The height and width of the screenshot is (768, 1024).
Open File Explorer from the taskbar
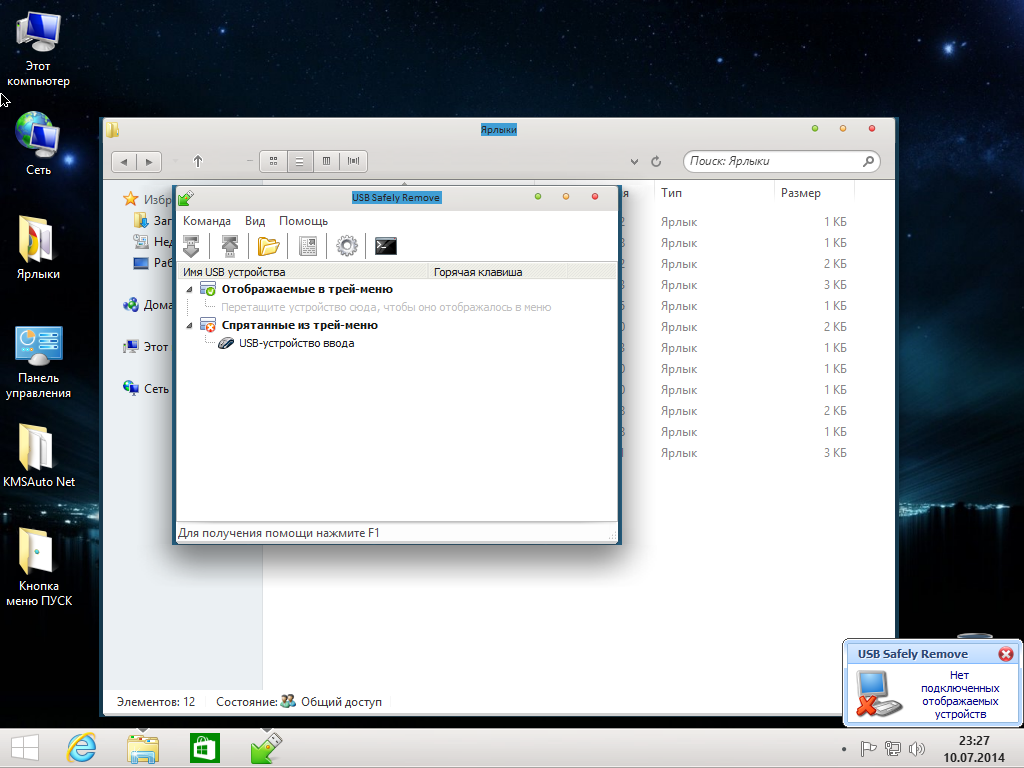click(143, 748)
